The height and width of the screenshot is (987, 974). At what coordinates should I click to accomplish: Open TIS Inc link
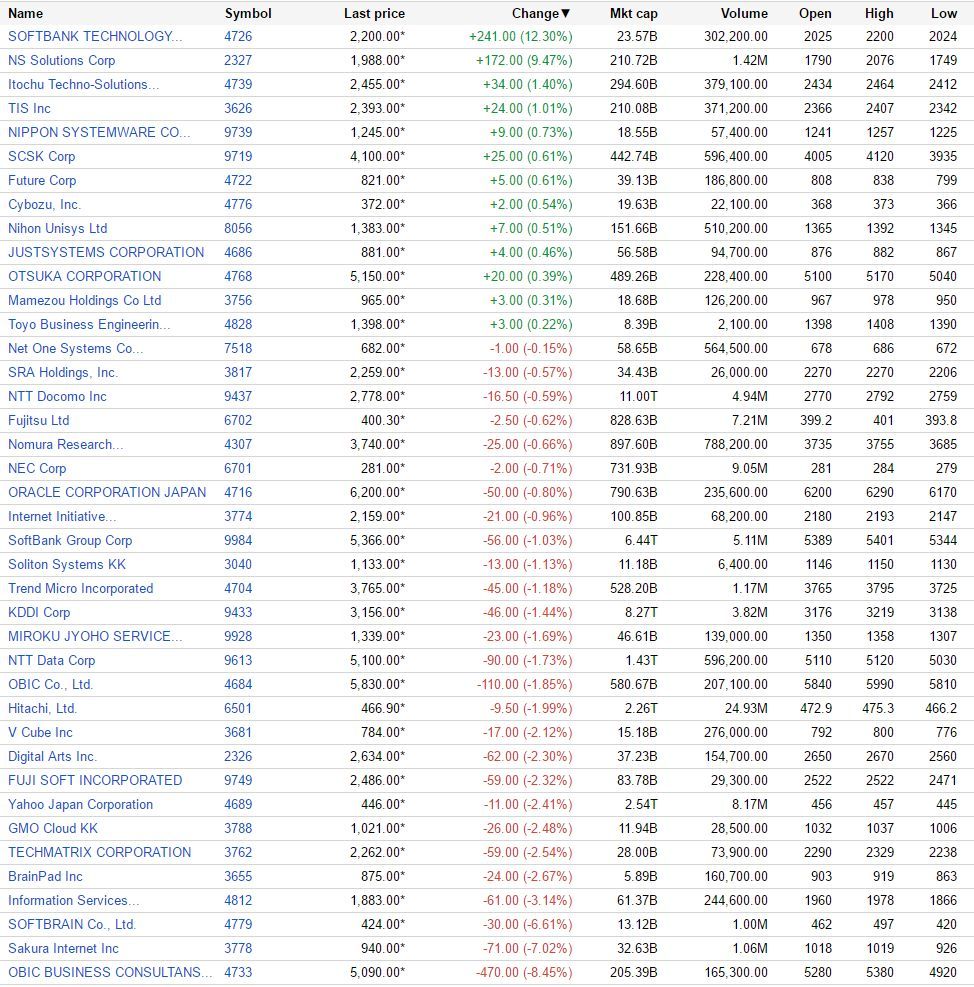click(x=29, y=108)
